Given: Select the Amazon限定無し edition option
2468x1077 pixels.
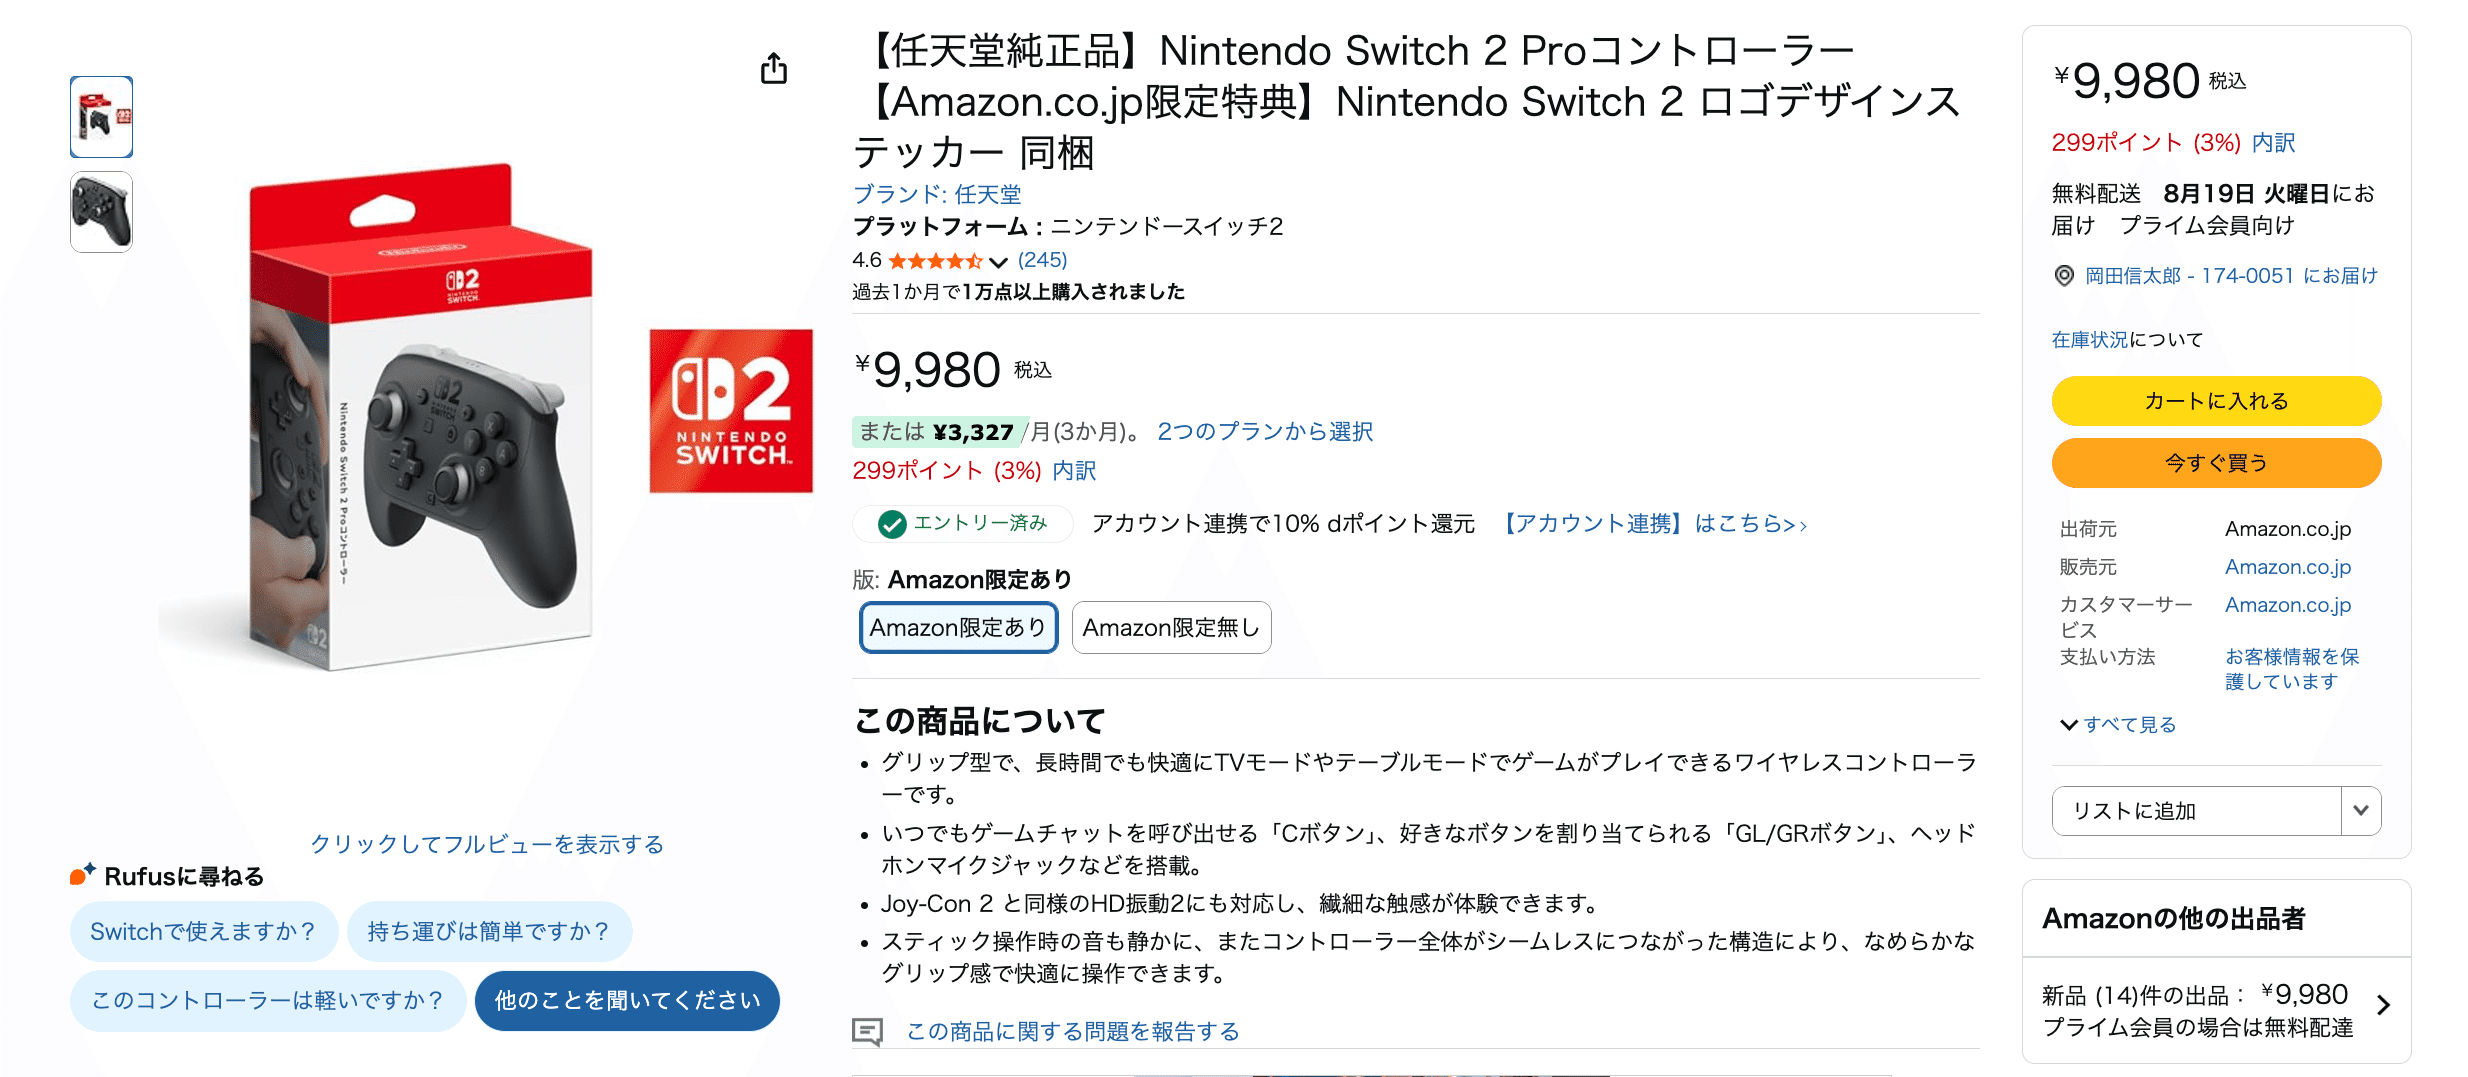Looking at the screenshot, I should (x=1171, y=628).
